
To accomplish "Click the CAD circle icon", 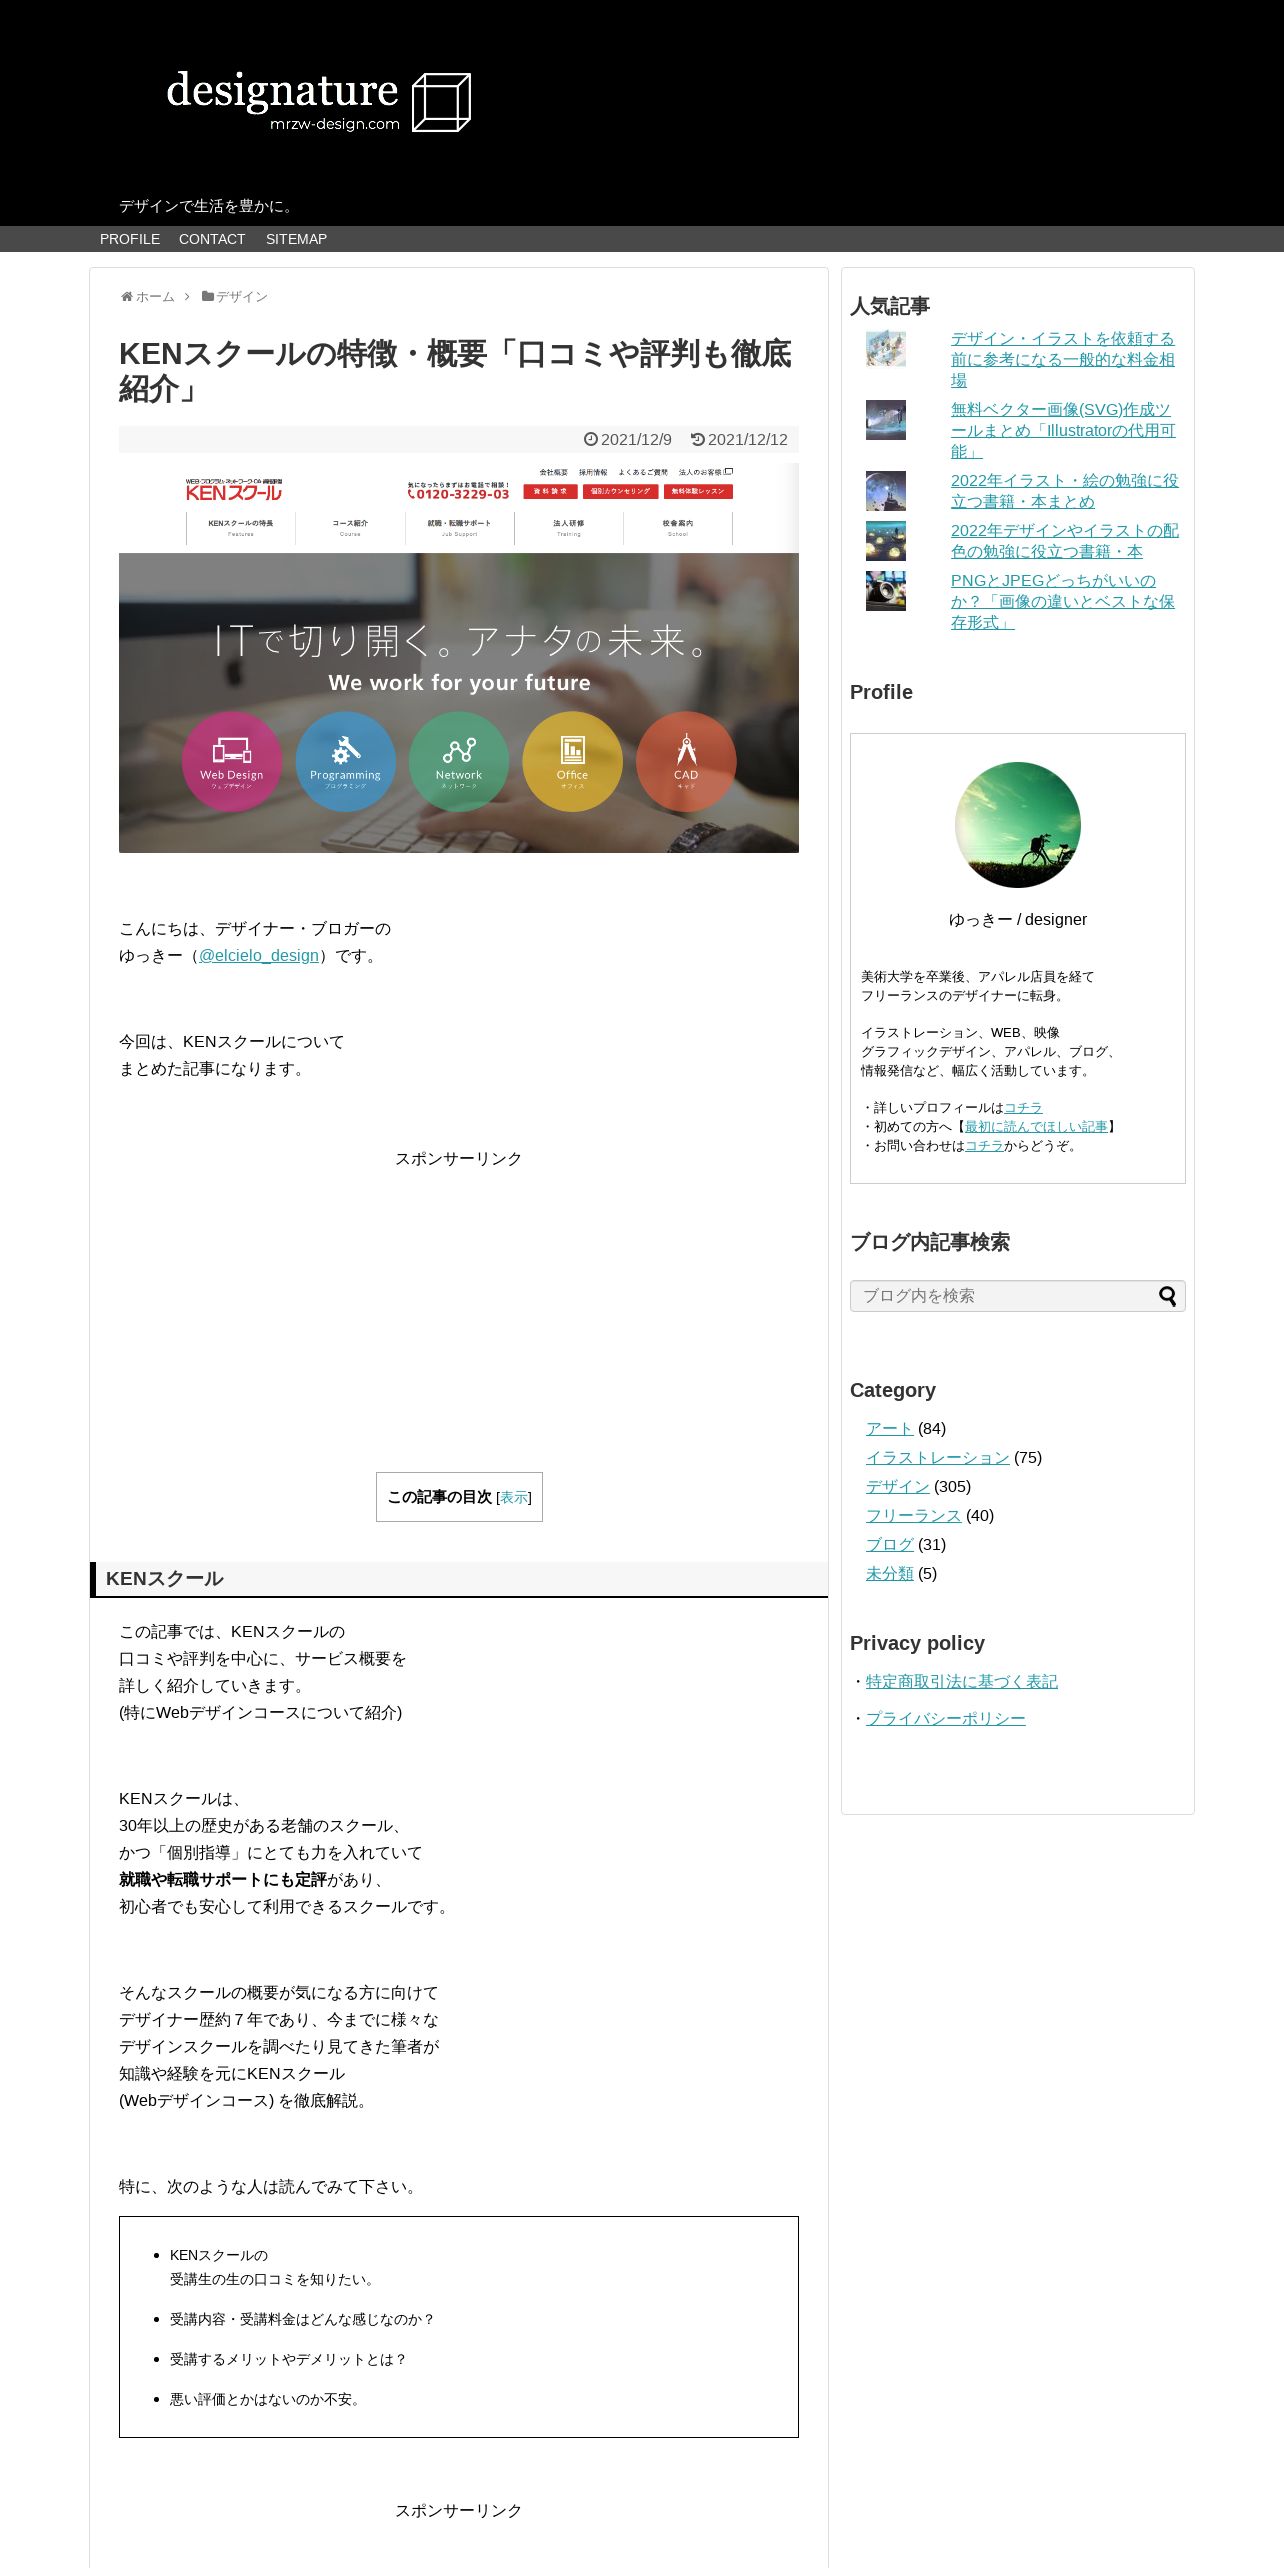I will coord(686,761).
